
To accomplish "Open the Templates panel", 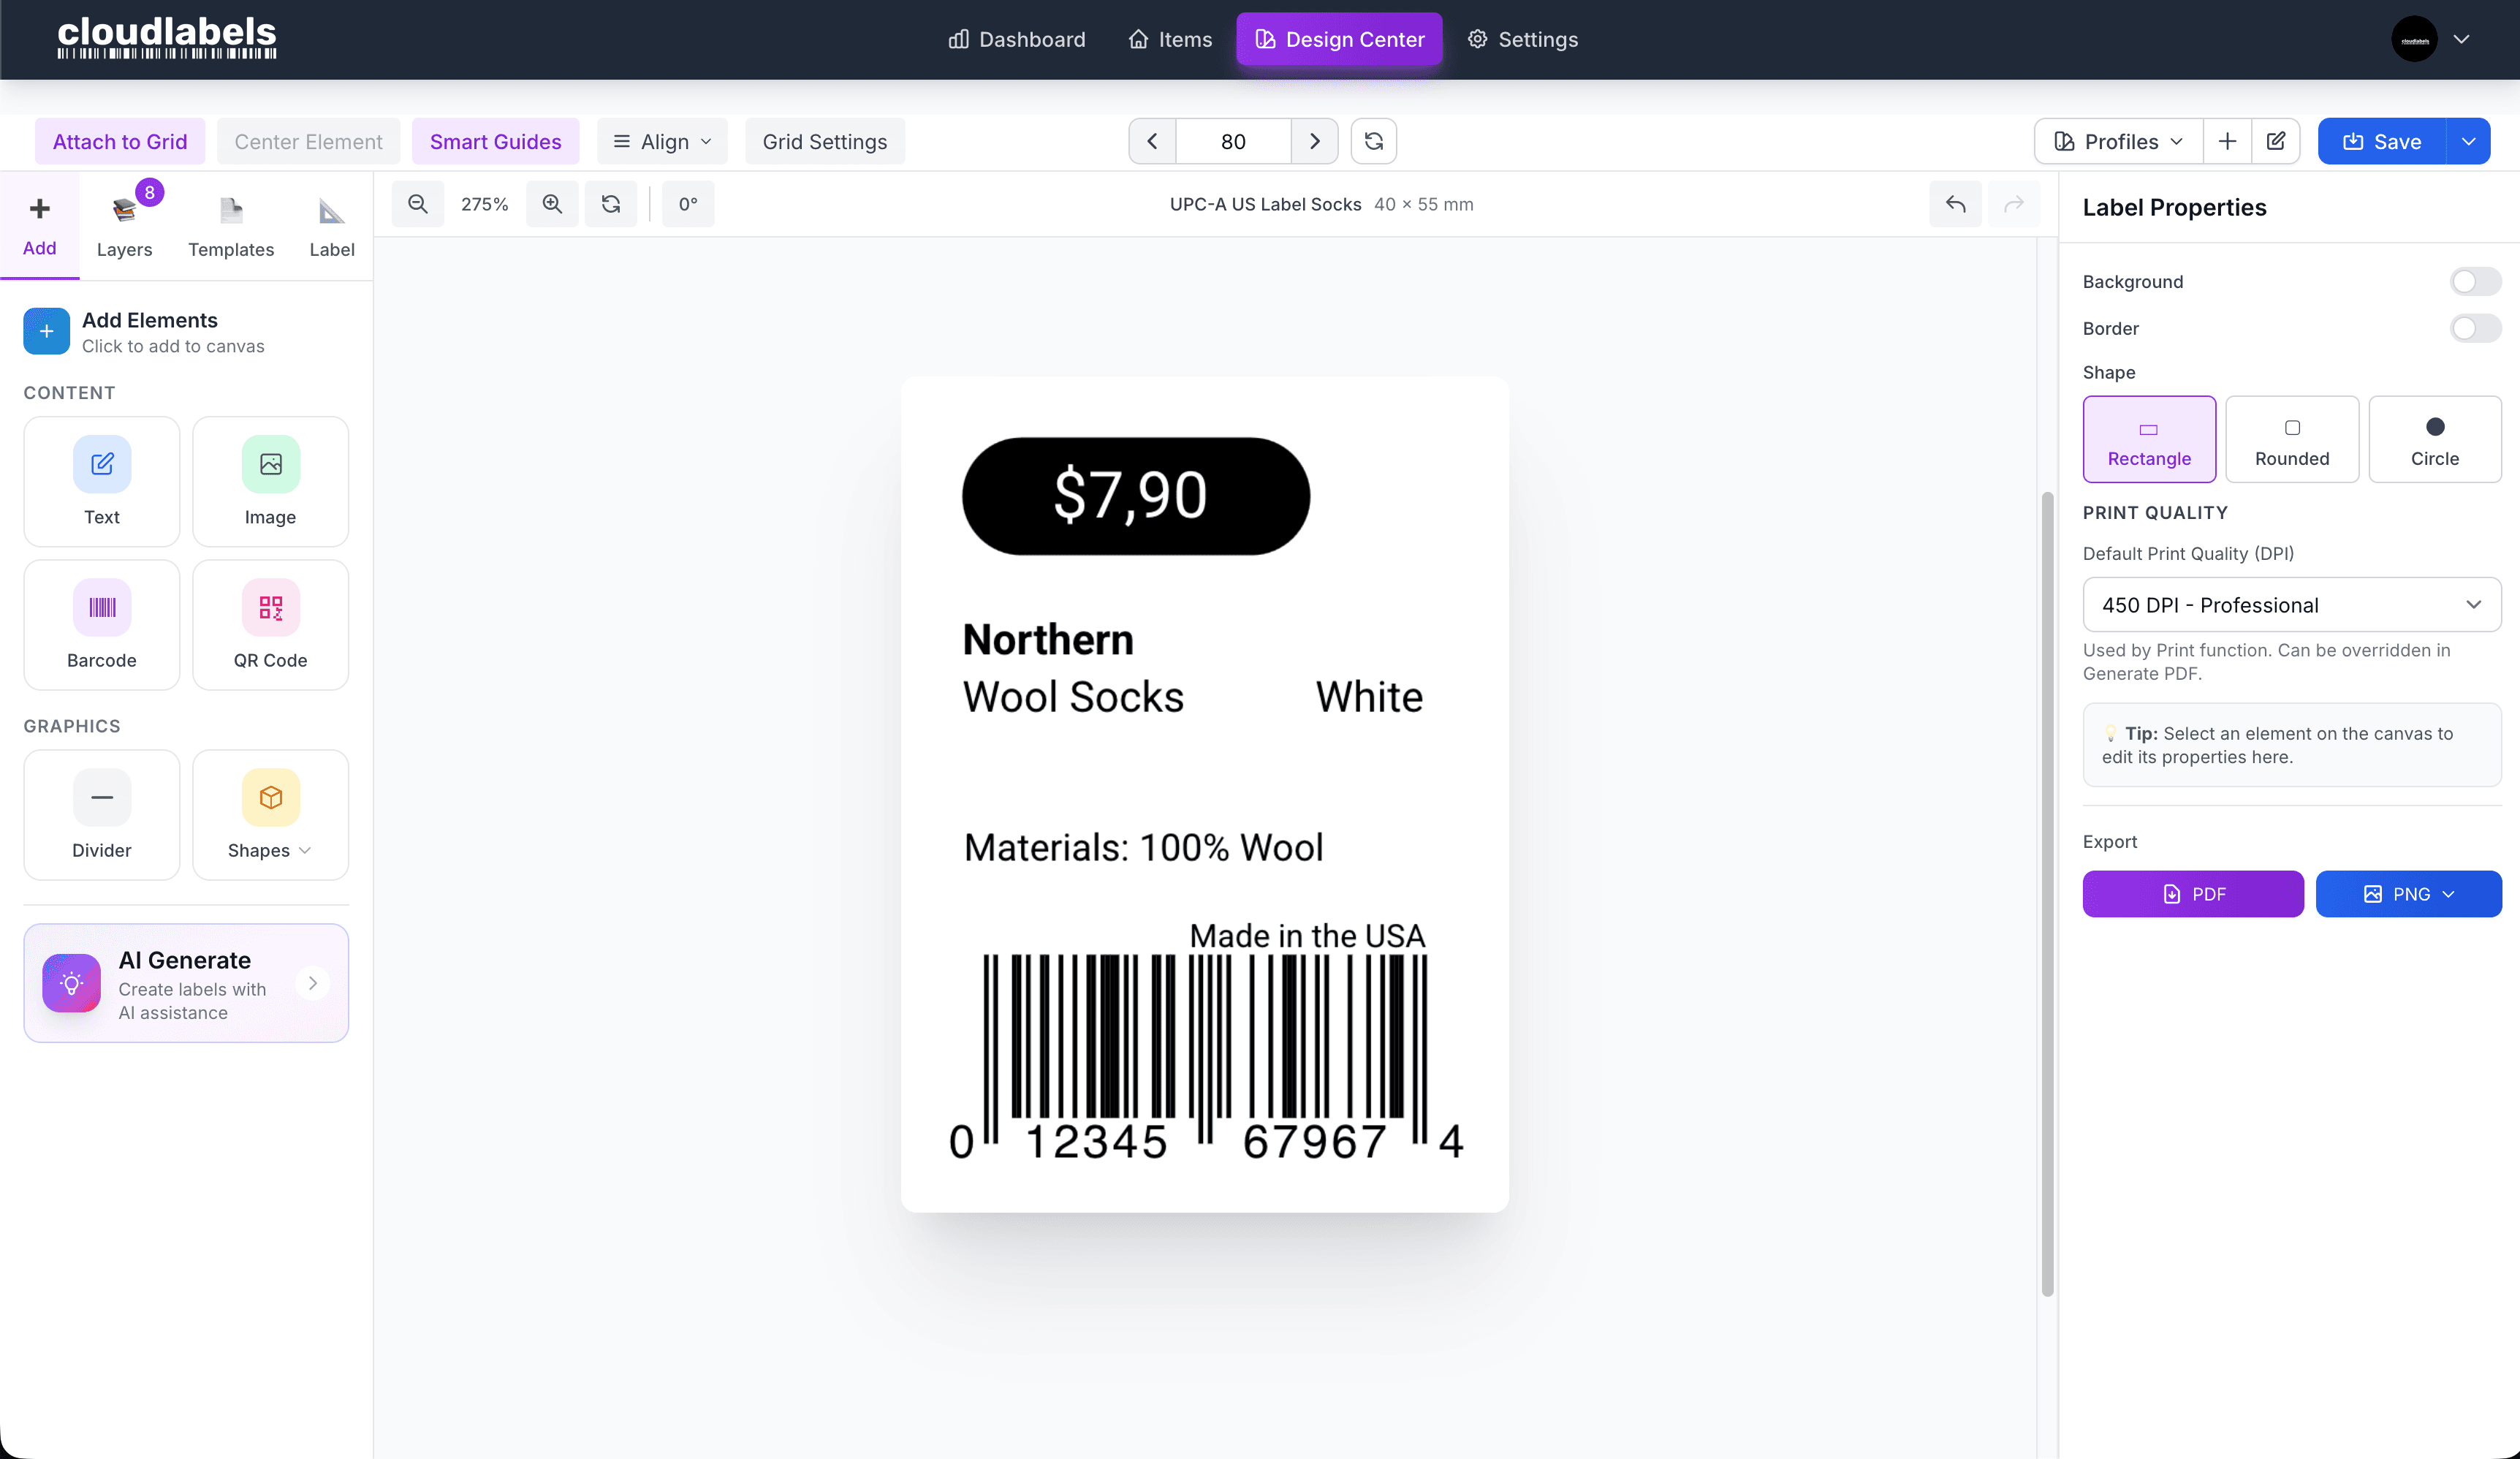I will click(231, 224).
